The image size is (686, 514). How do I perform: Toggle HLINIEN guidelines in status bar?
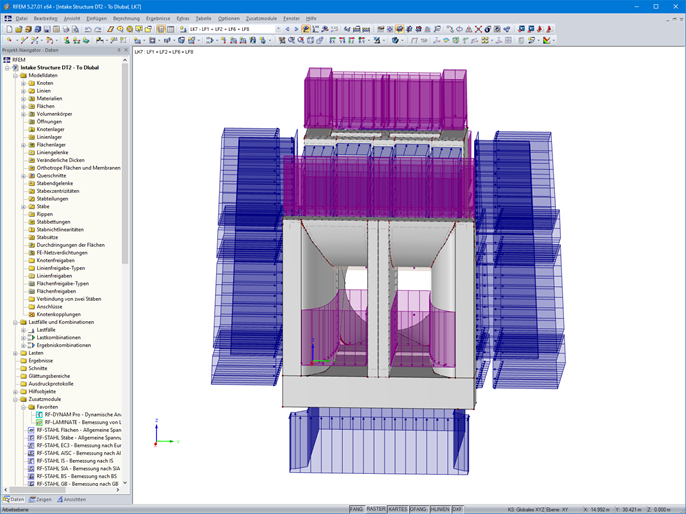point(440,509)
